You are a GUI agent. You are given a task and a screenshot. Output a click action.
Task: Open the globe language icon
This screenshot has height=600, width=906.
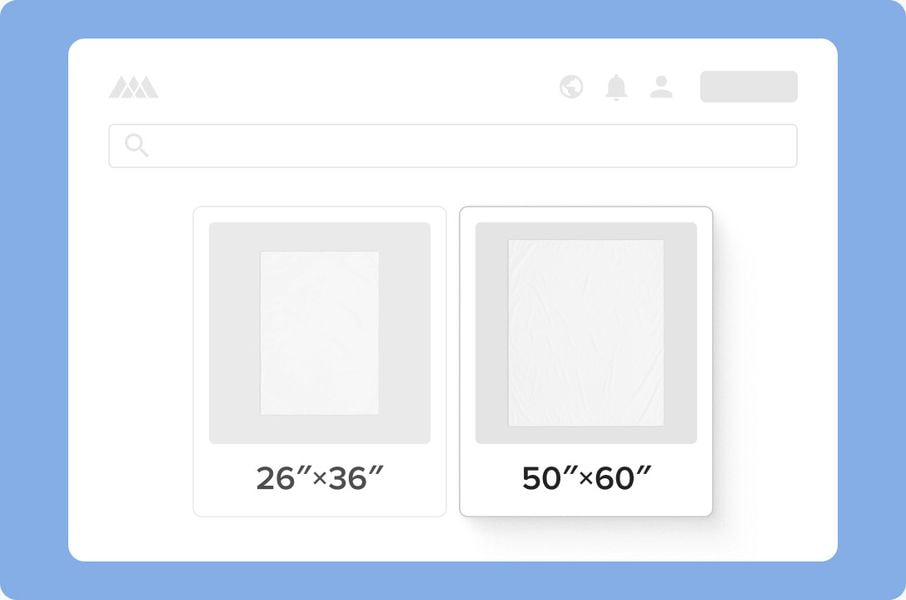[x=571, y=87]
